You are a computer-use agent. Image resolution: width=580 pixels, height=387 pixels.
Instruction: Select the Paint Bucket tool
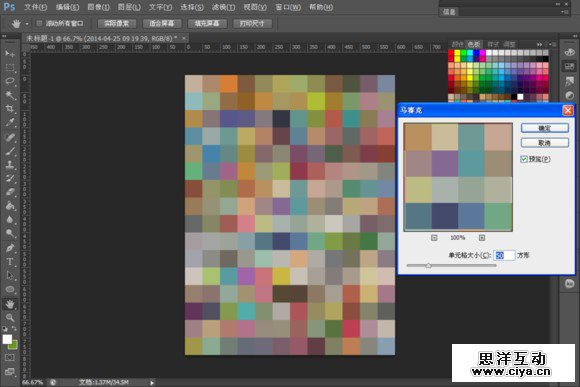coord(10,206)
